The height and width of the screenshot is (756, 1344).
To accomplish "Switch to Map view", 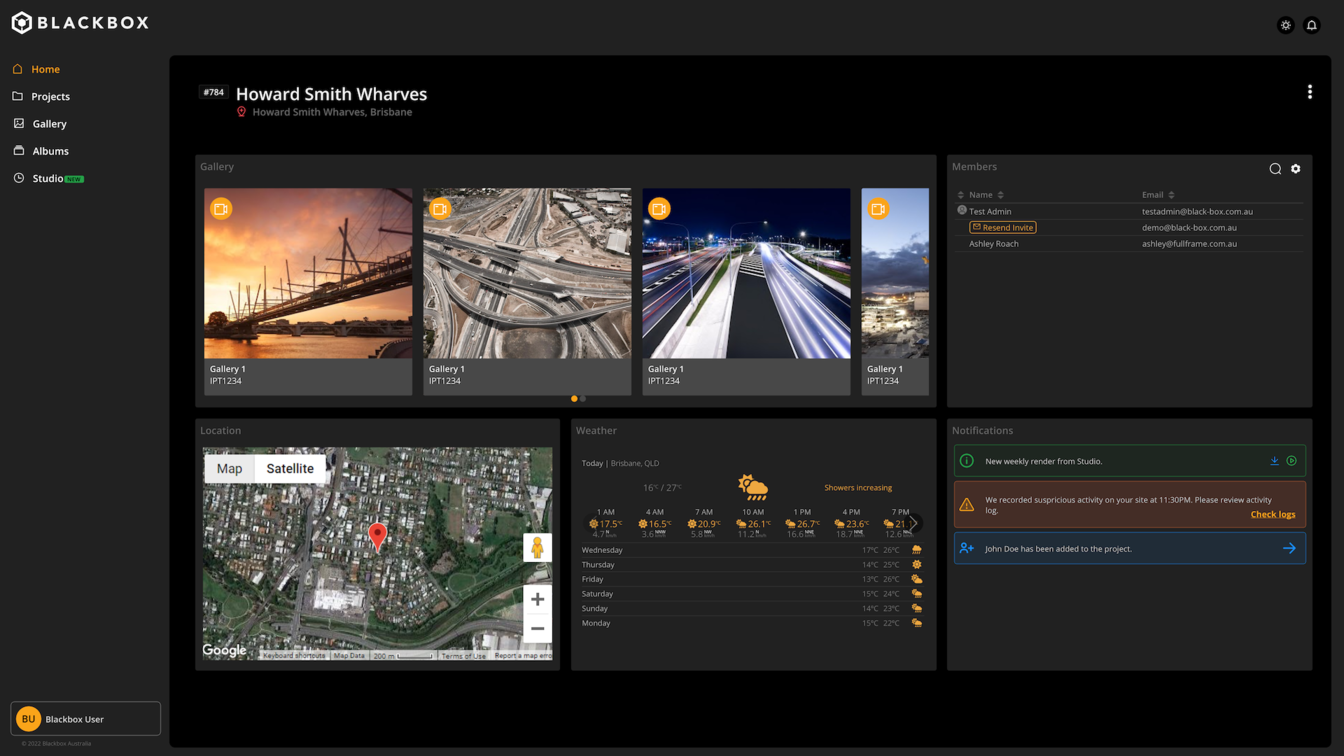I will (x=229, y=468).
